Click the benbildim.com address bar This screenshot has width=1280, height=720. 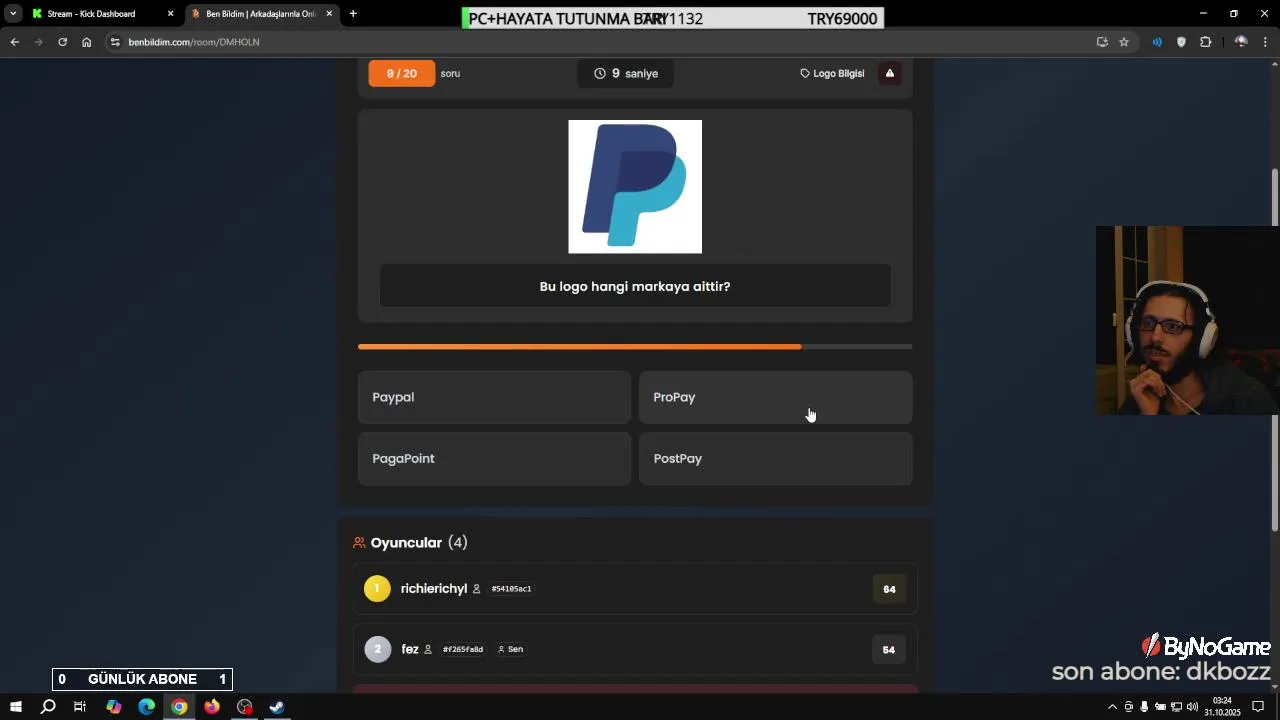(600, 42)
